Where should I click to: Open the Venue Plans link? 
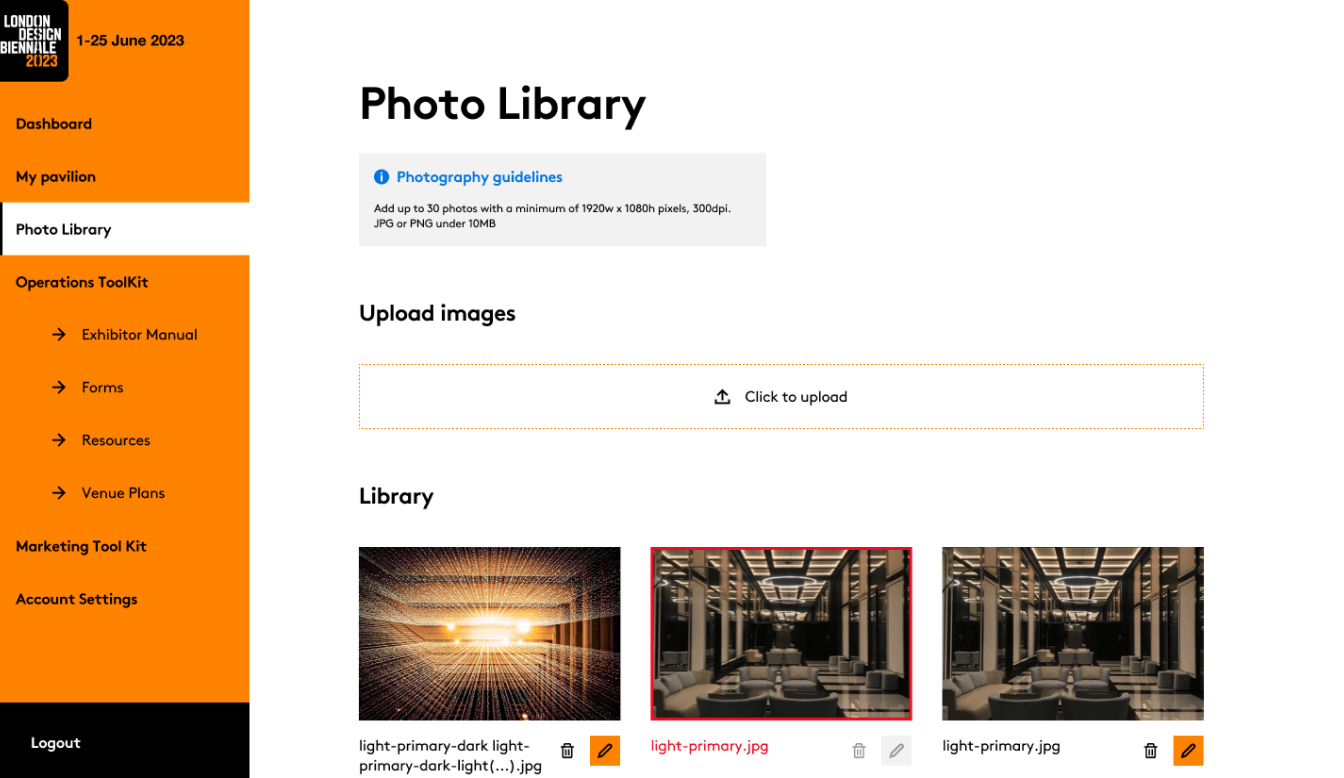[x=124, y=493]
